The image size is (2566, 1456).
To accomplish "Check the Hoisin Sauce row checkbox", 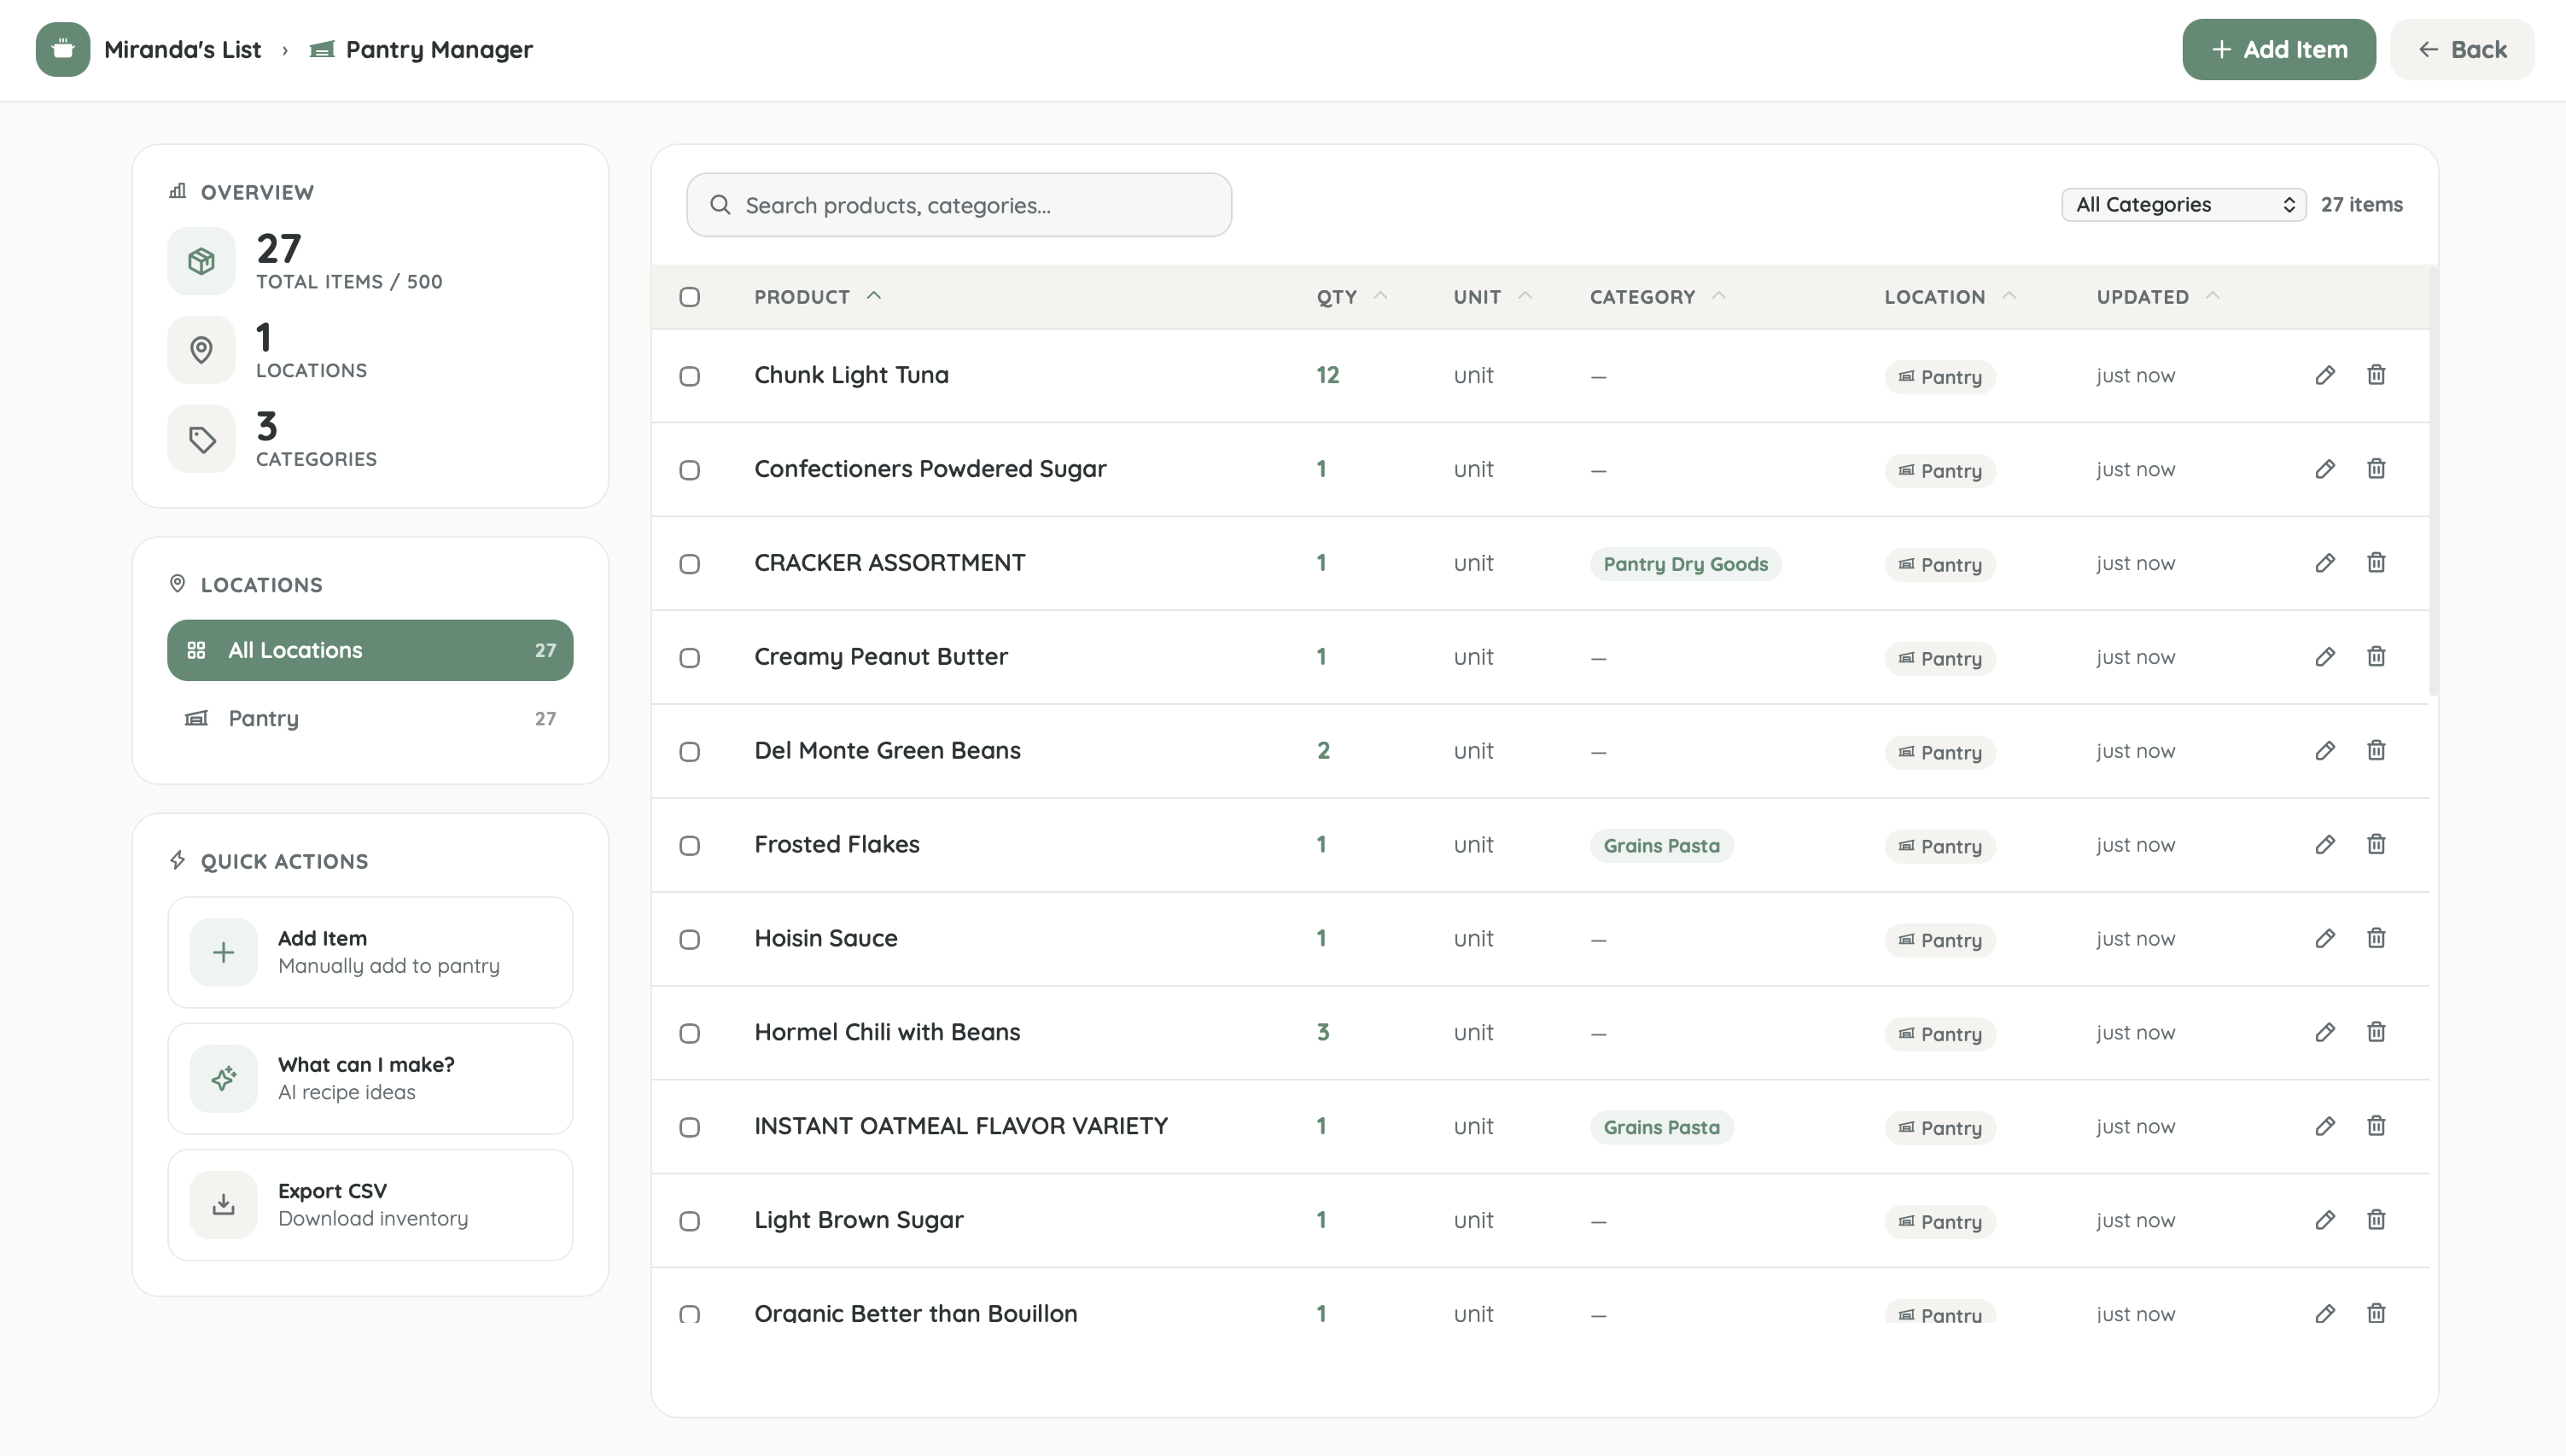I will 690,940.
